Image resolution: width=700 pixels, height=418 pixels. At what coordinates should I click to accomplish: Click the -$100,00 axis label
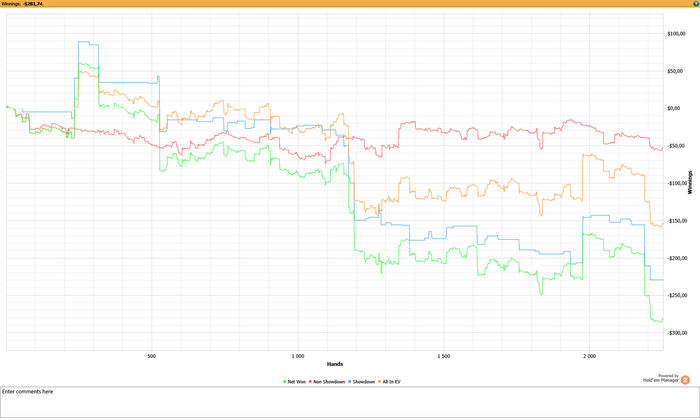click(677, 184)
